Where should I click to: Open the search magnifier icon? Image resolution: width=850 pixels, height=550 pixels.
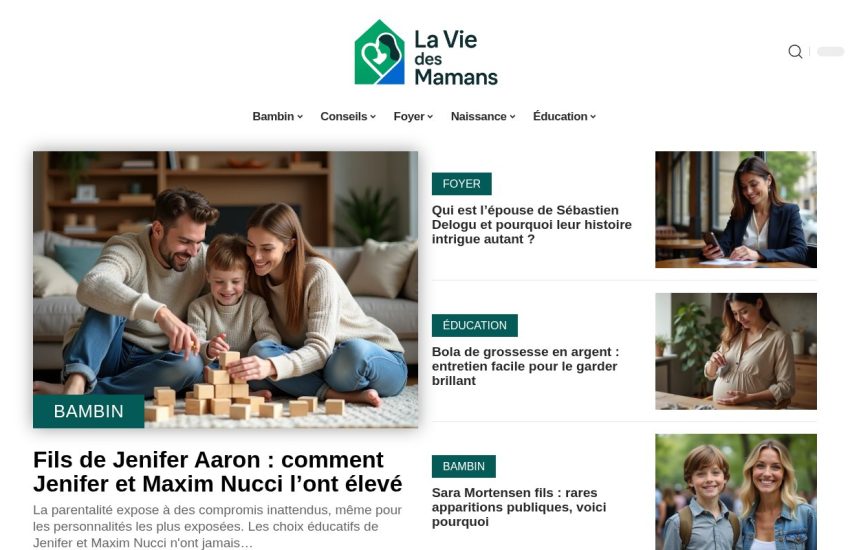pyautogui.click(x=795, y=51)
